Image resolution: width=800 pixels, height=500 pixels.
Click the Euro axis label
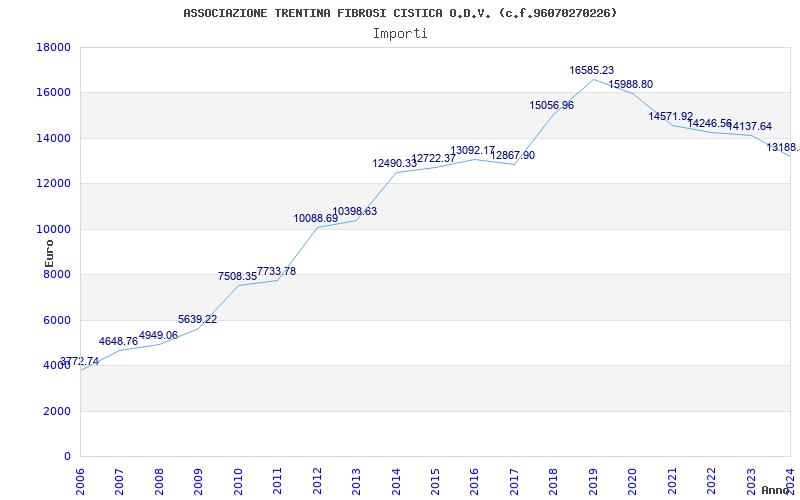[49, 254]
